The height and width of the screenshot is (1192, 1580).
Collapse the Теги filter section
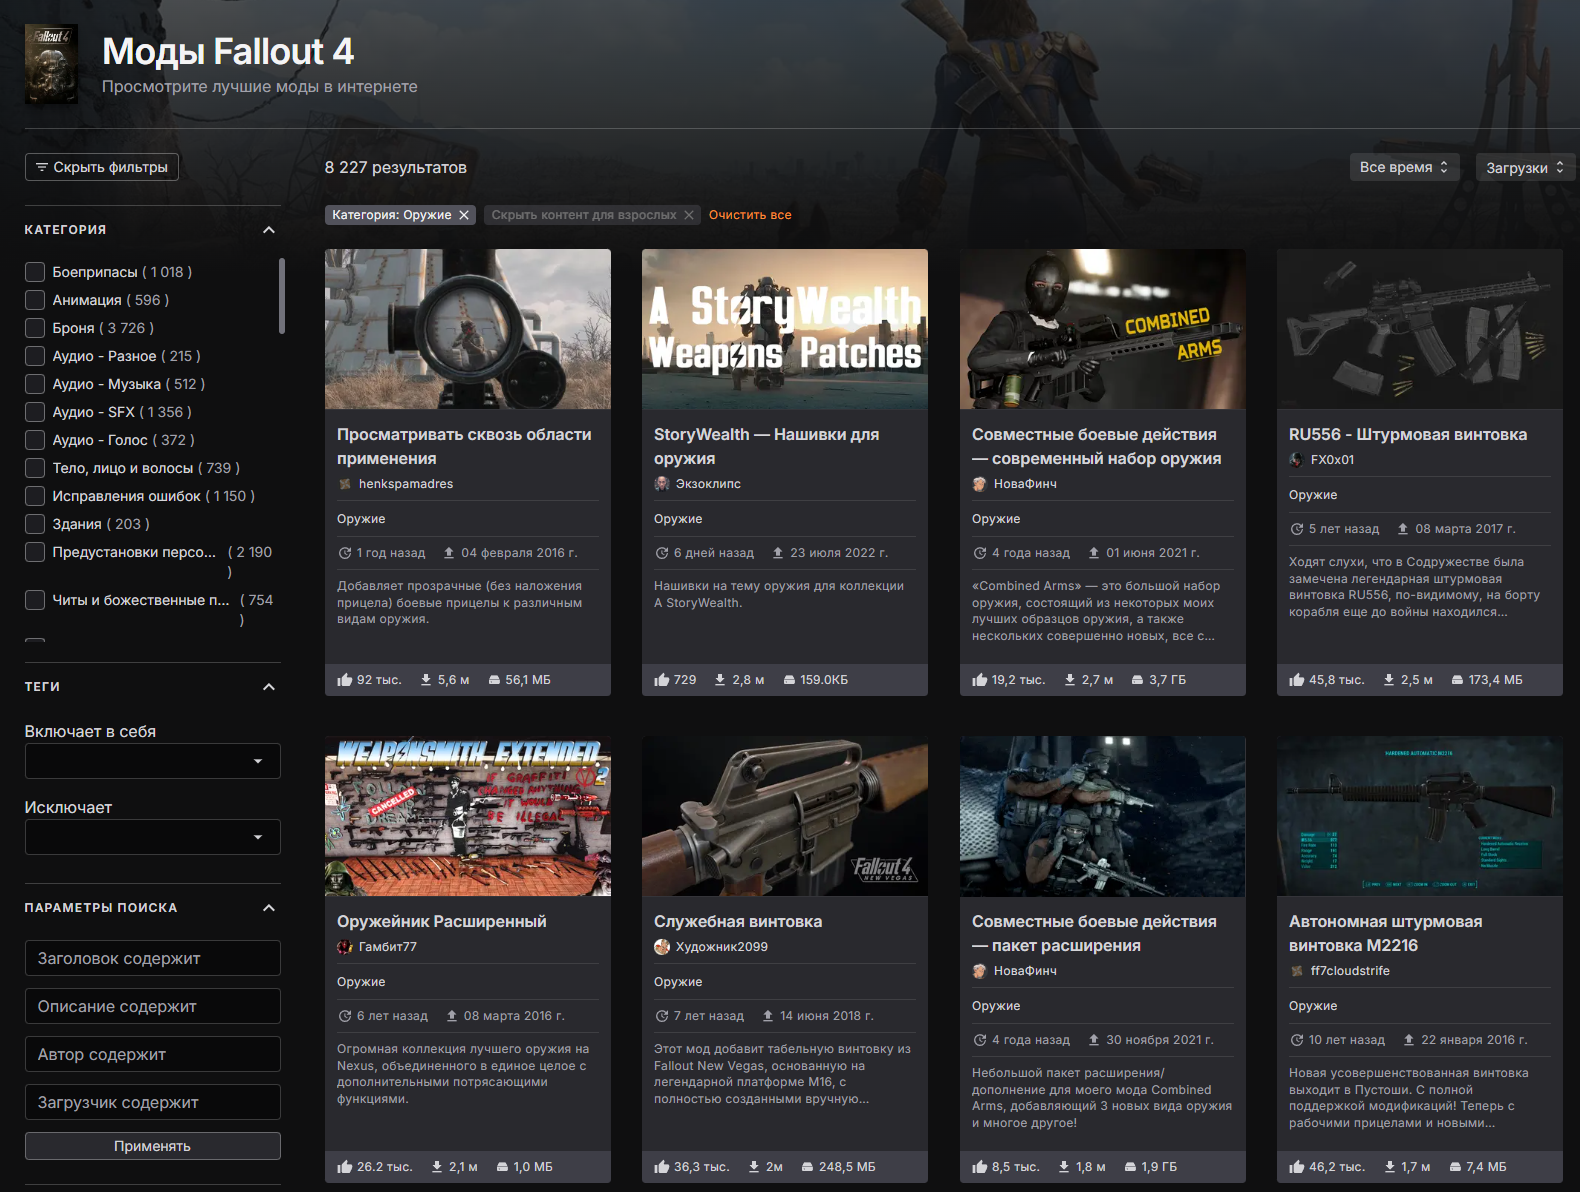click(268, 687)
